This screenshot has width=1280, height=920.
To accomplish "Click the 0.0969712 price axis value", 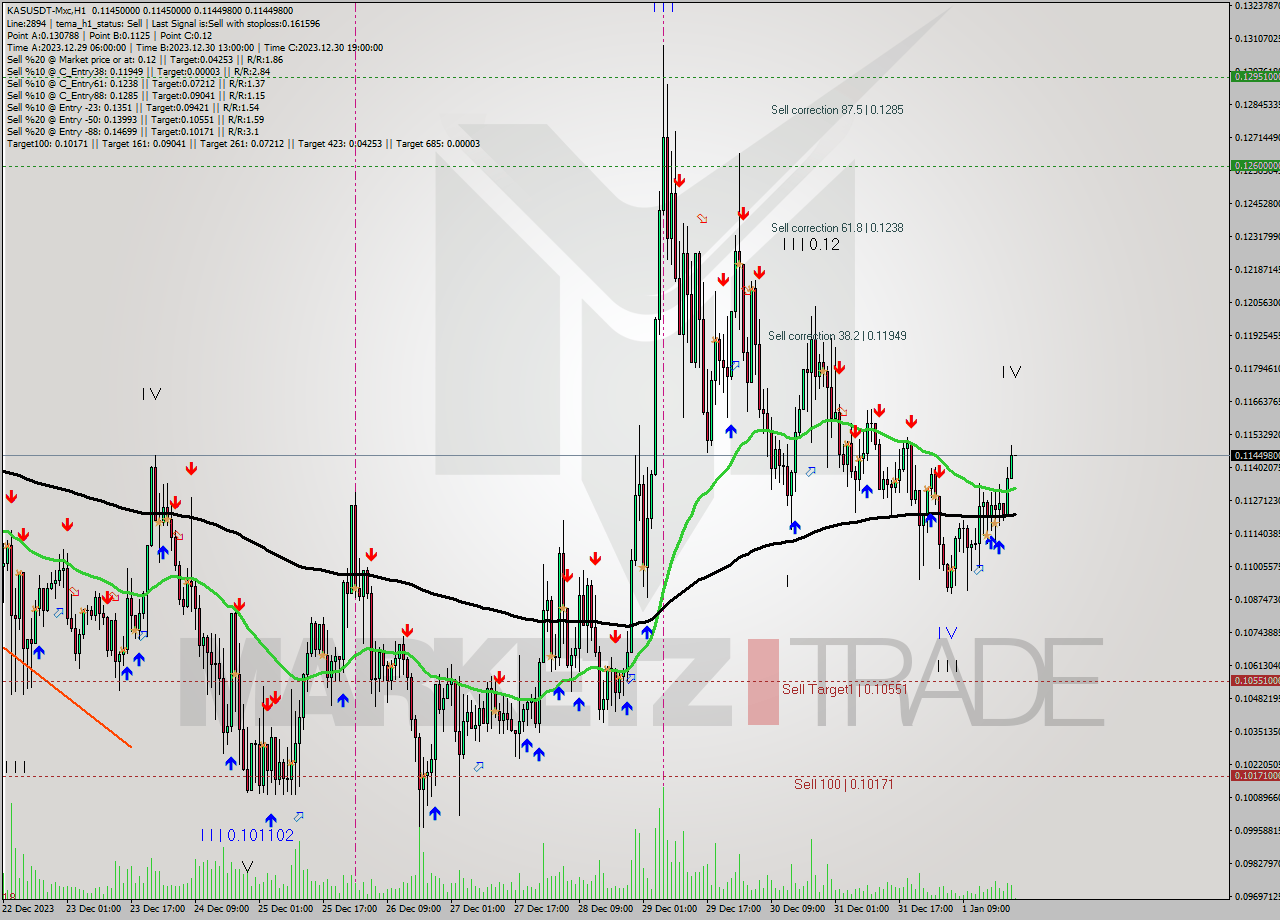I will point(1256,896).
